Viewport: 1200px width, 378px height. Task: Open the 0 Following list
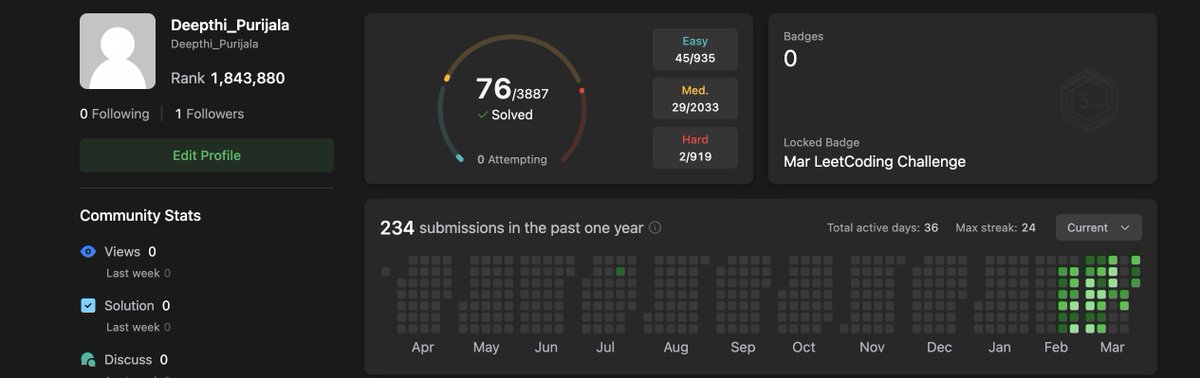[x=115, y=114]
